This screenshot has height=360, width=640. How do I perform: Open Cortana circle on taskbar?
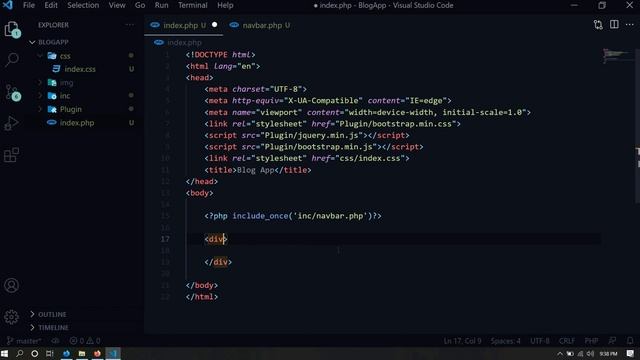coord(35,353)
